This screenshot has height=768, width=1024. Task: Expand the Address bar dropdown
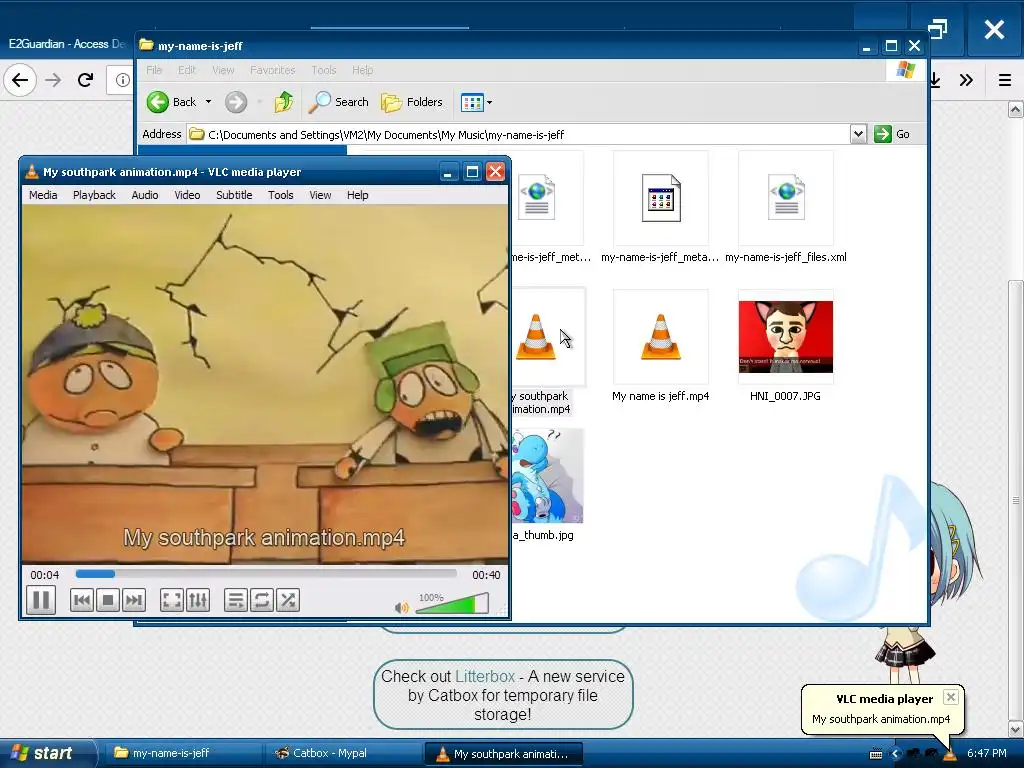point(858,134)
